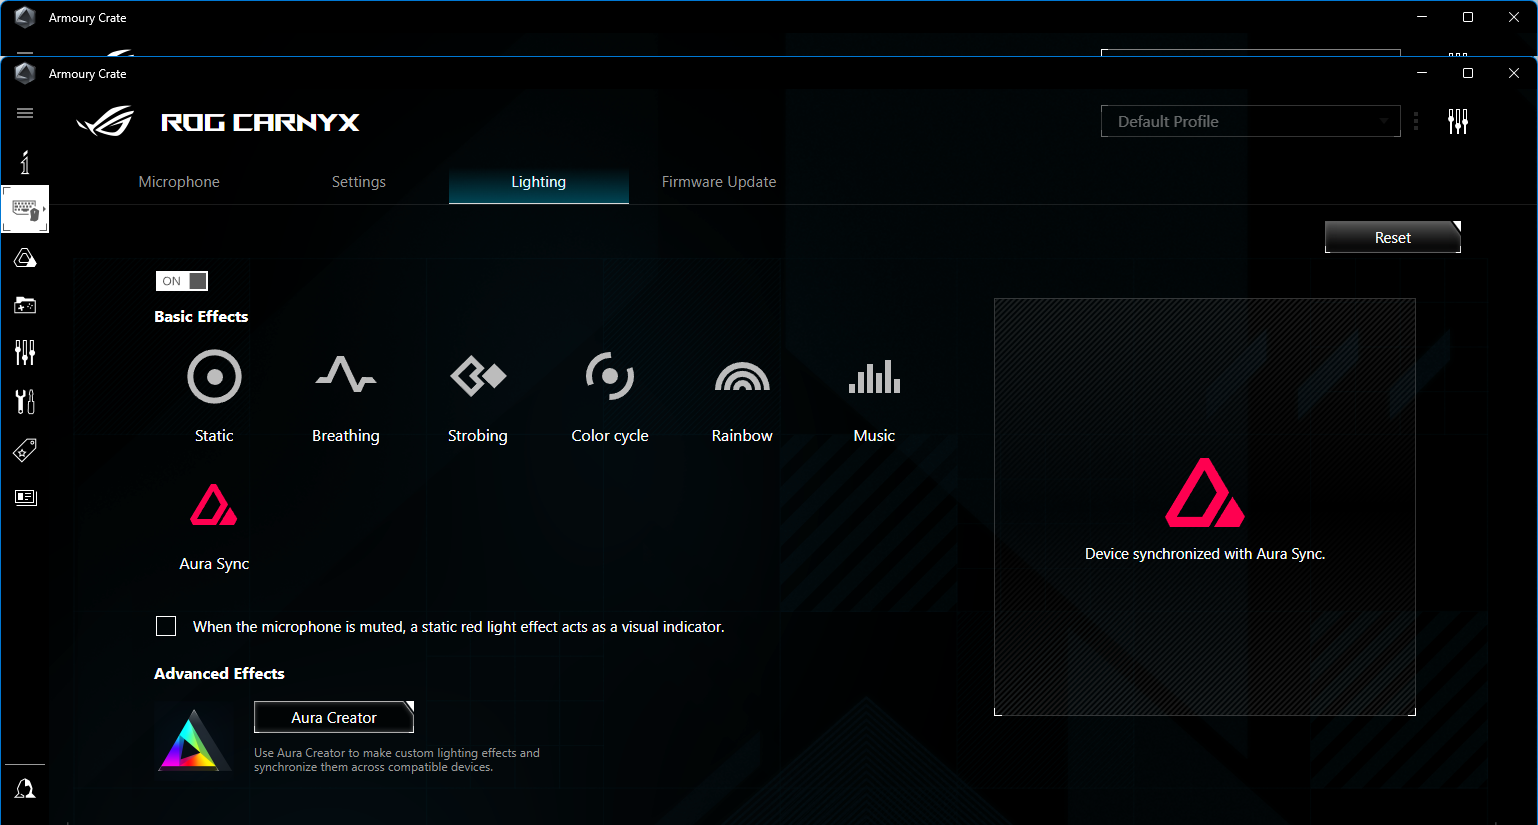
Task: Click the Aura Creator prism logo
Action: [x=194, y=741]
